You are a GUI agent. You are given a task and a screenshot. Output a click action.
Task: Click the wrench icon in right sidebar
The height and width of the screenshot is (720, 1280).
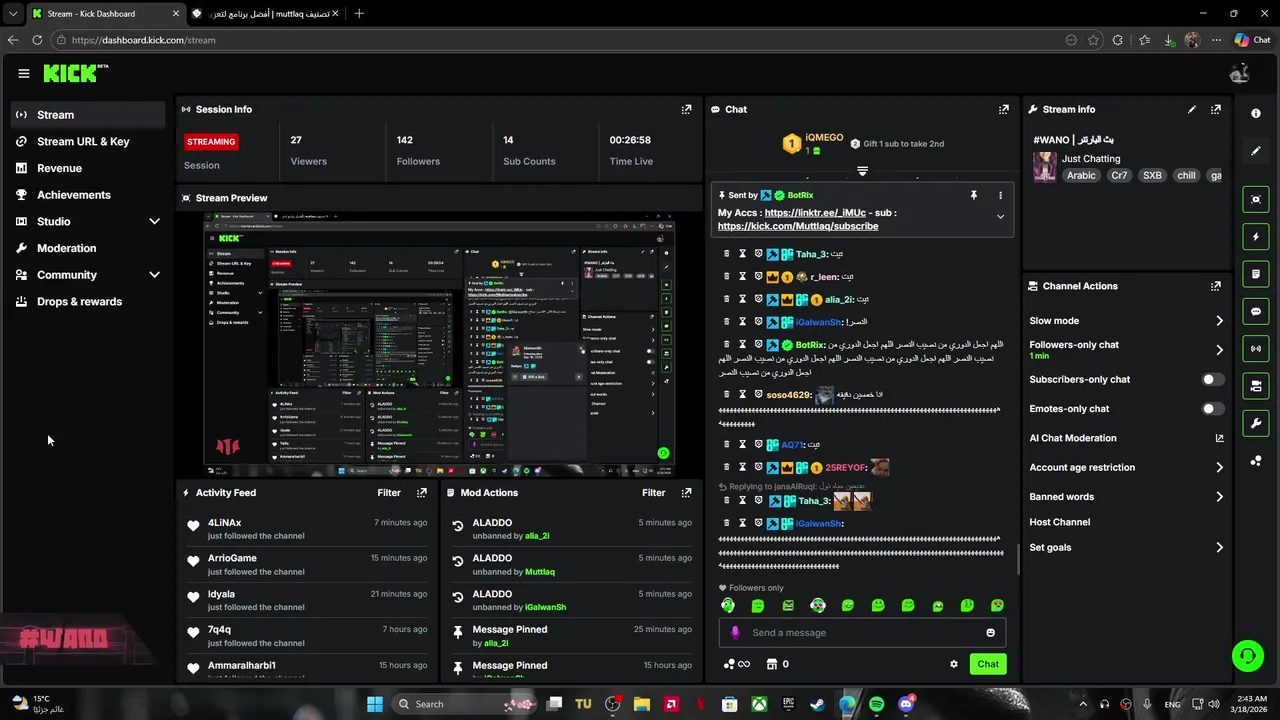[x=1256, y=423]
